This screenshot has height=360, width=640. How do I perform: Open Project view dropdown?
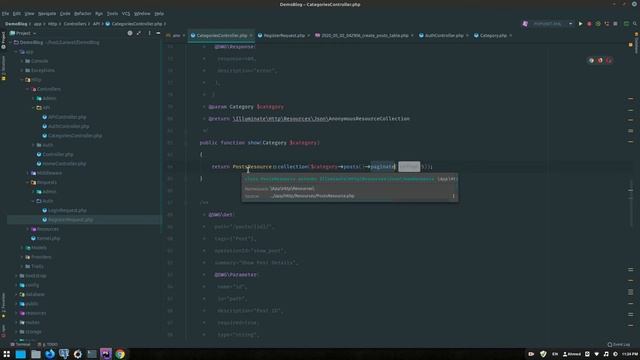point(23,33)
